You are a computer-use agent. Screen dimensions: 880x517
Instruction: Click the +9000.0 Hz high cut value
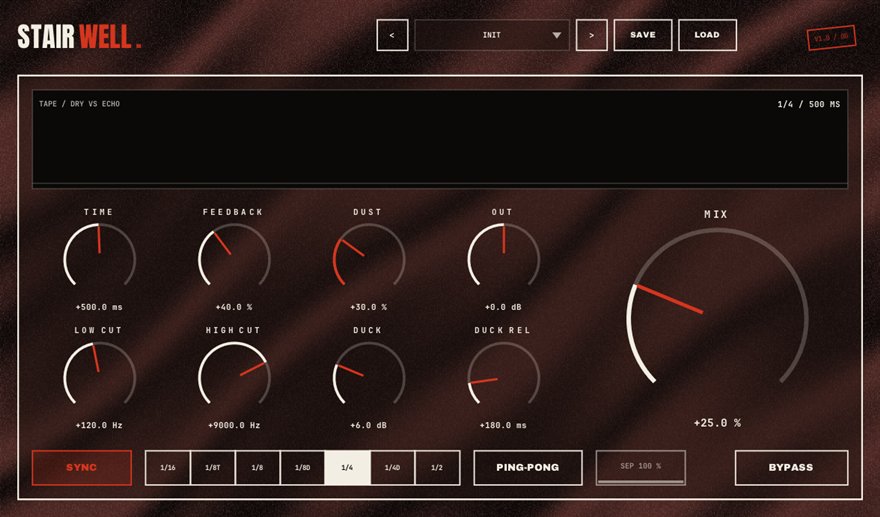coord(234,426)
